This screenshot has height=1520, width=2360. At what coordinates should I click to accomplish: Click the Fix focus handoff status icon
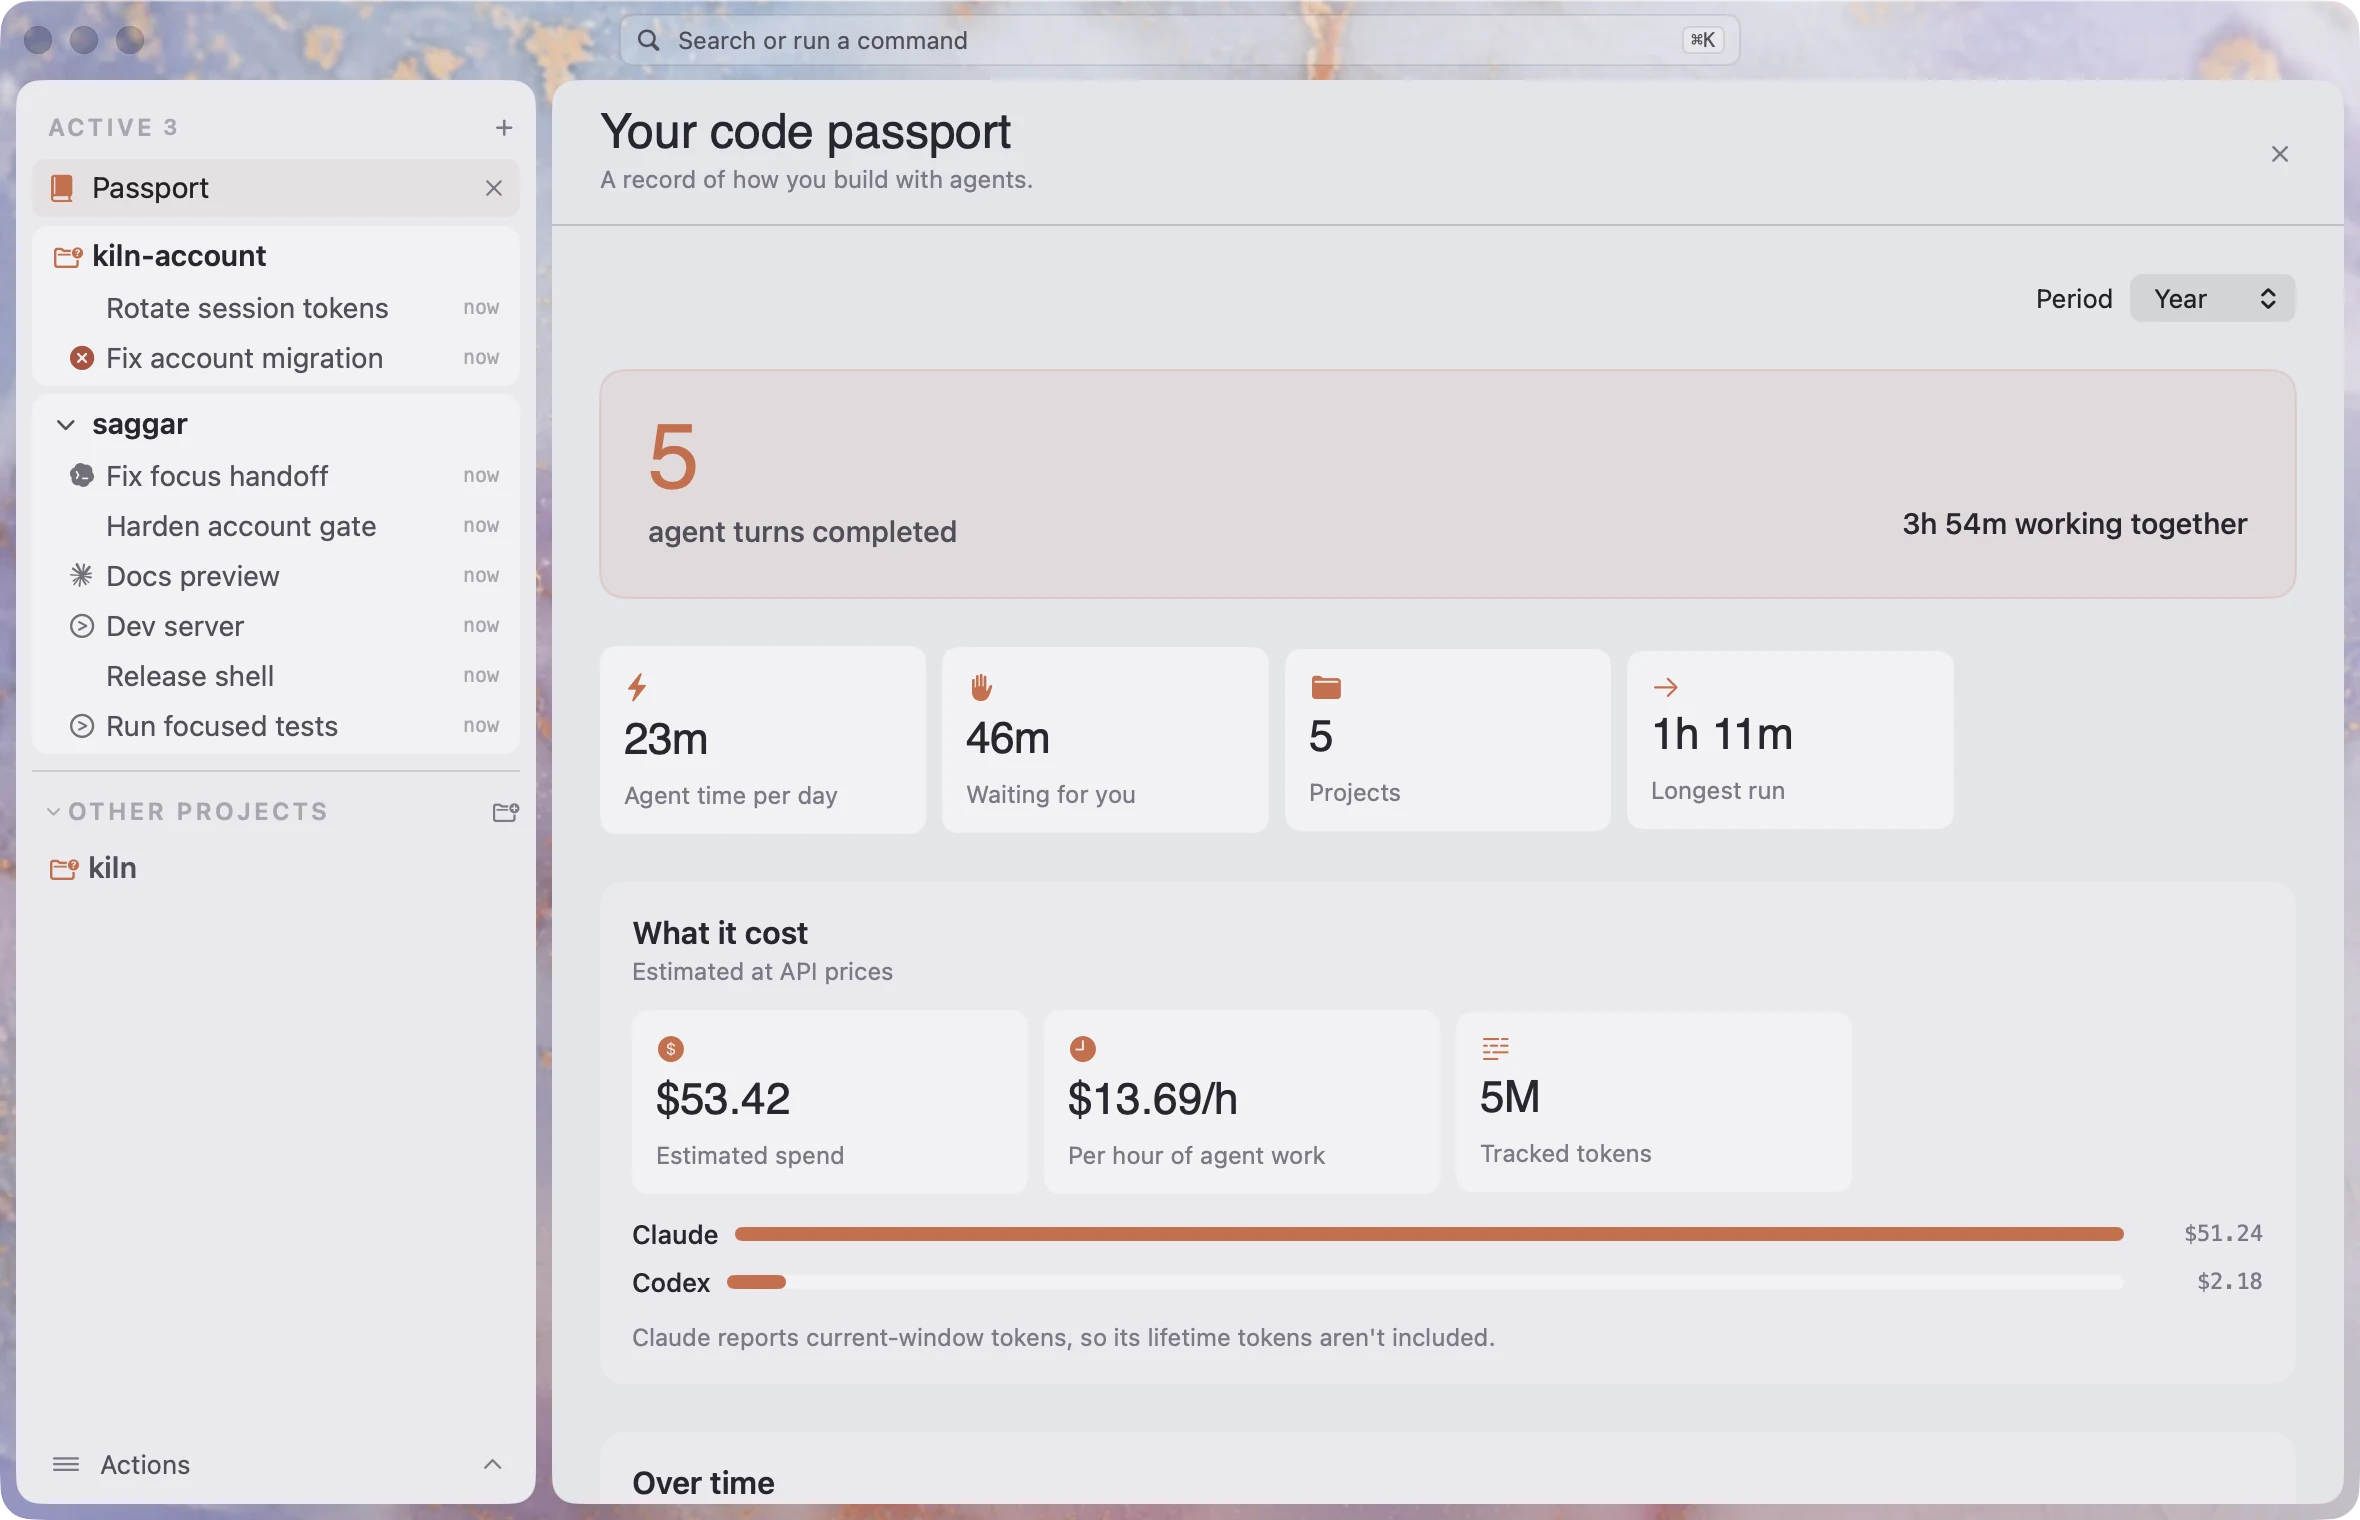[82, 476]
